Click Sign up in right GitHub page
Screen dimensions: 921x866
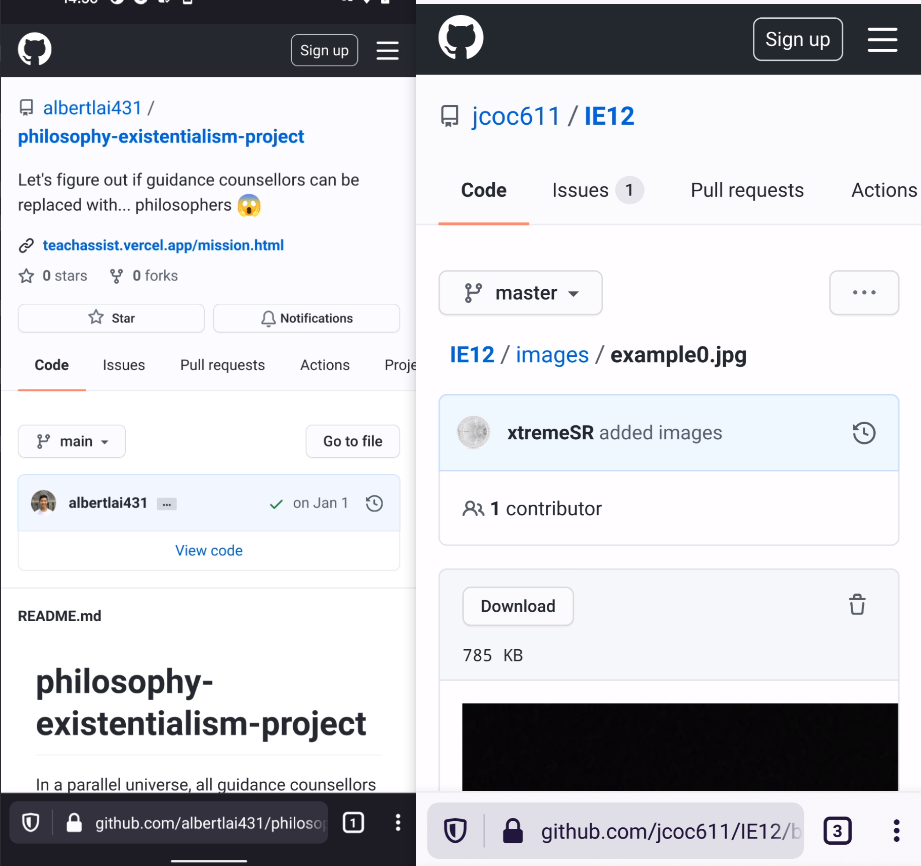[x=798, y=39]
